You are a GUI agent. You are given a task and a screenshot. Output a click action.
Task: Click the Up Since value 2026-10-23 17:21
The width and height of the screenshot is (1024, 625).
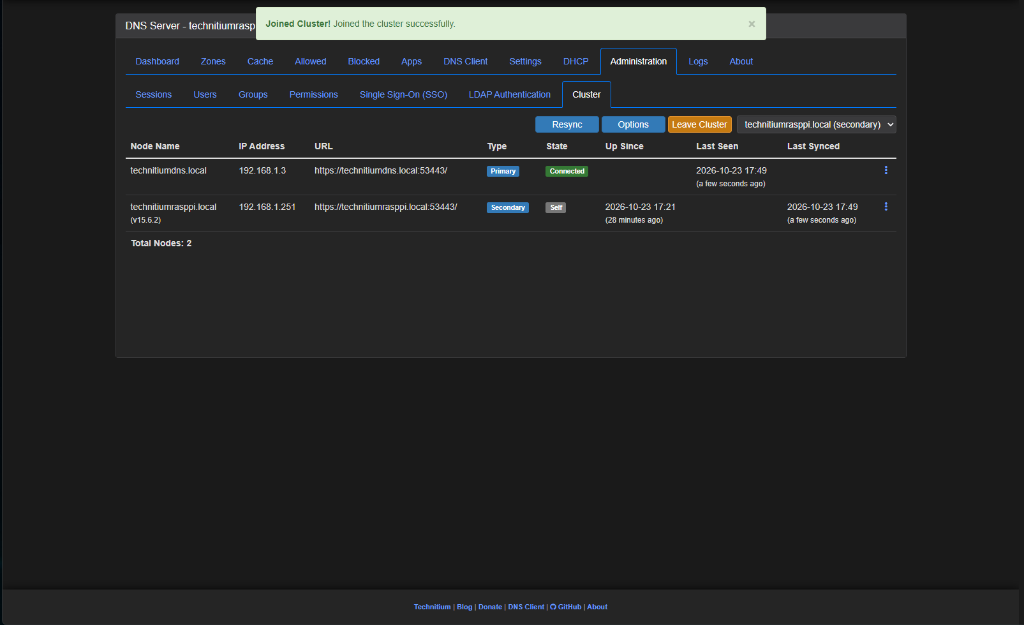(640, 207)
